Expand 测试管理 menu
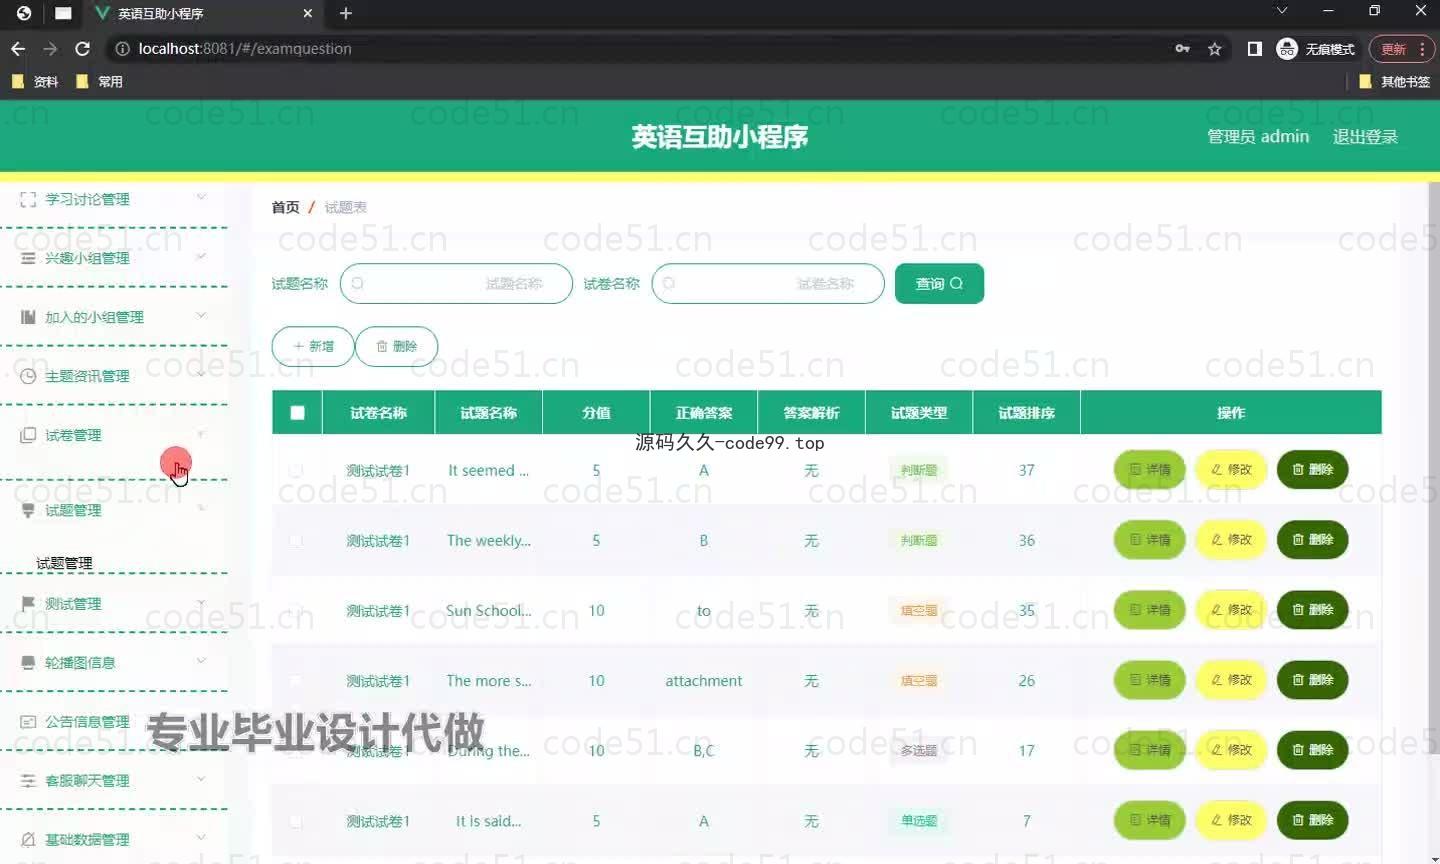Image resolution: width=1440 pixels, height=864 pixels. pos(114,604)
